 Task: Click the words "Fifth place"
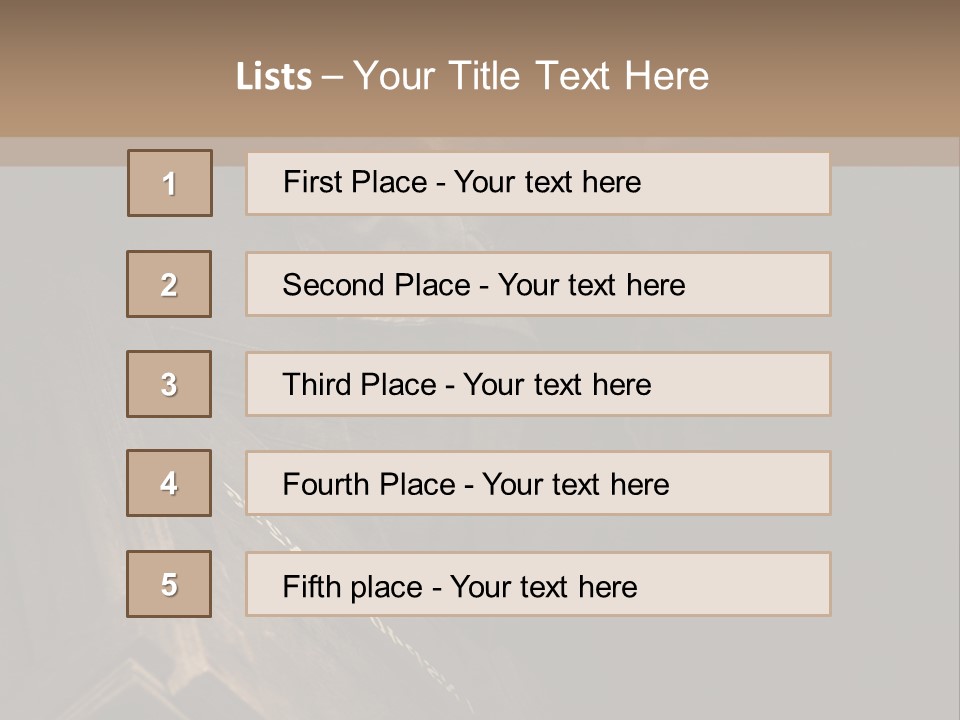[x=352, y=586]
